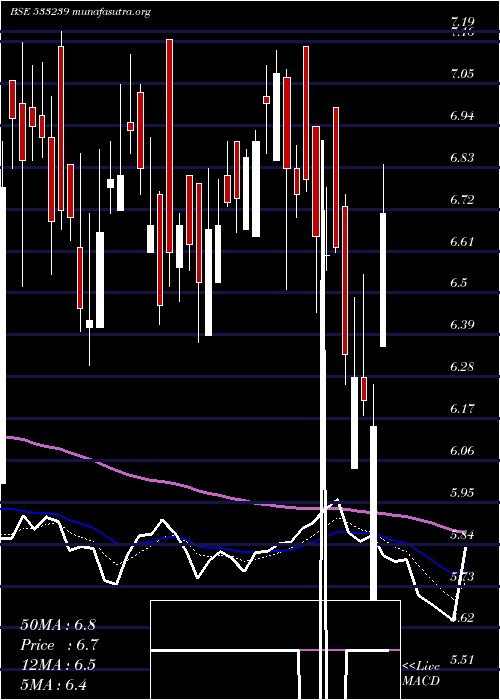Select the 6.39 price axis label
This screenshot has width=500, height=700.
pyautogui.click(x=462, y=325)
